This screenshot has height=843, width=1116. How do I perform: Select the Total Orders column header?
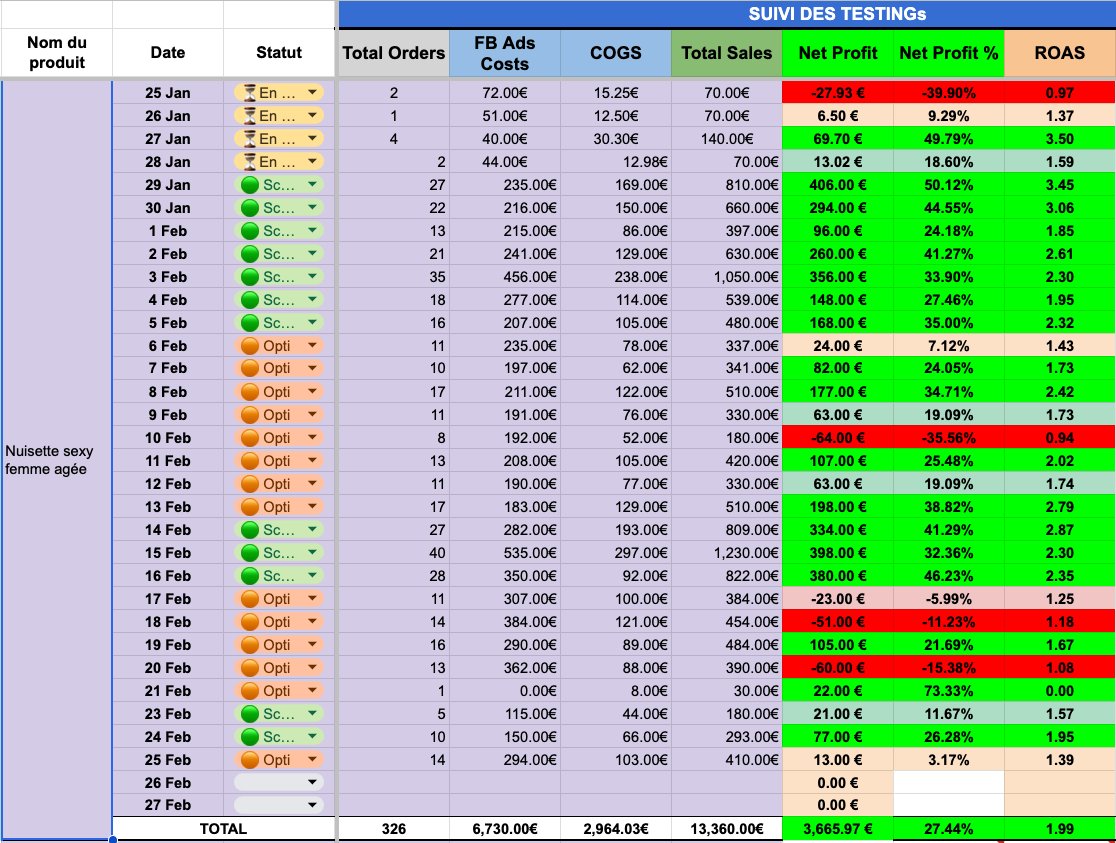[394, 53]
